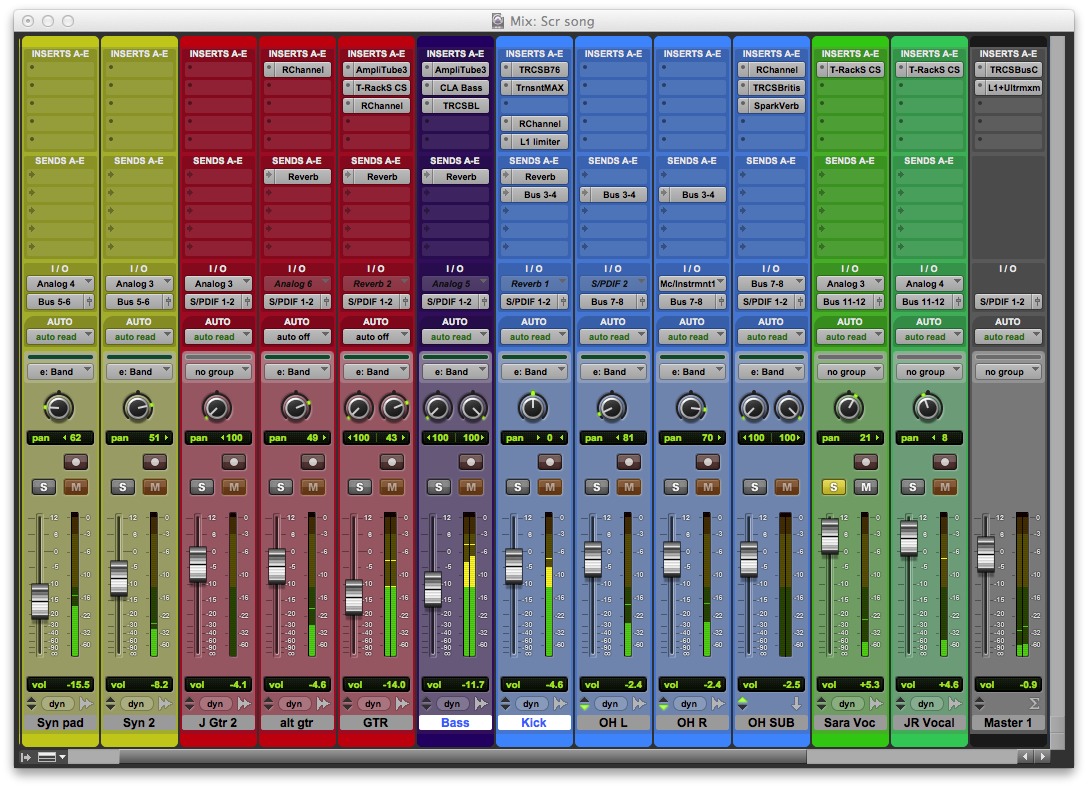Click INSERTS A-E header on J Gtr 2
Screen dimensions: 1088x788
click(218, 53)
